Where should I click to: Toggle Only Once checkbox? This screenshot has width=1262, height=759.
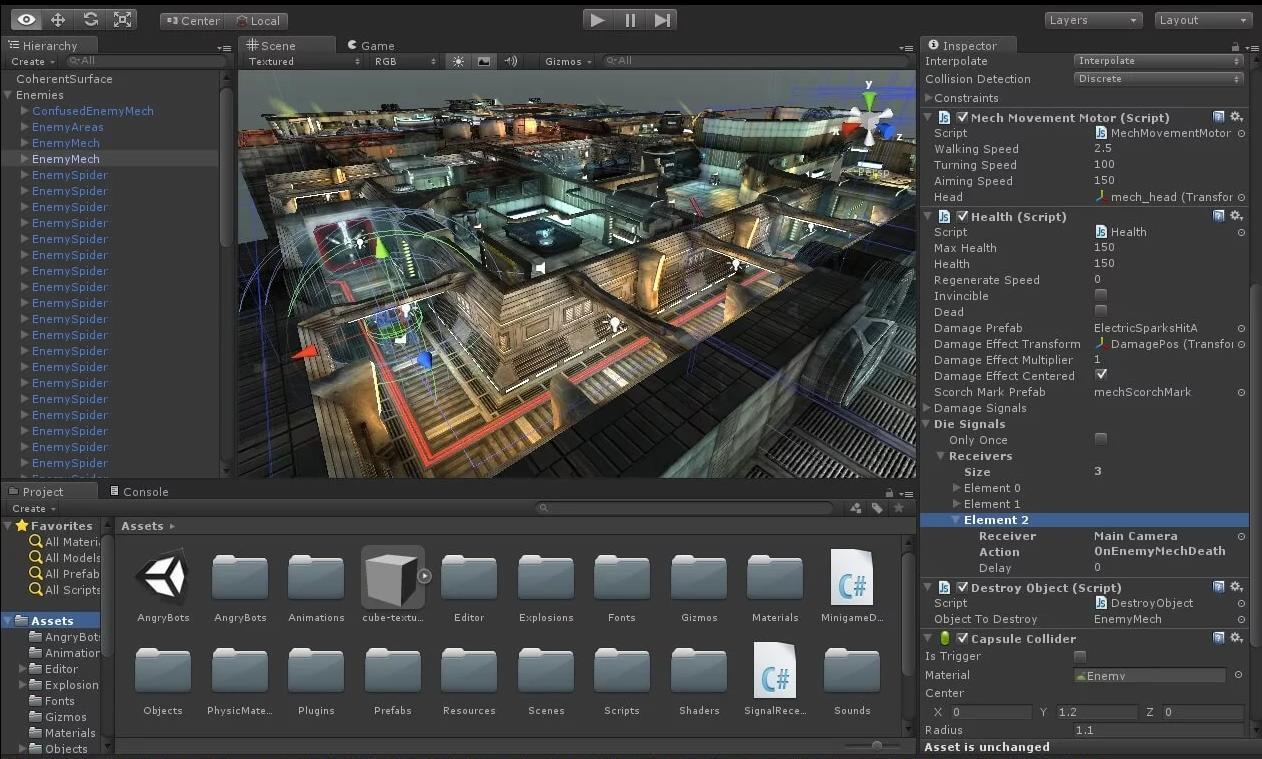[1101, 439]
